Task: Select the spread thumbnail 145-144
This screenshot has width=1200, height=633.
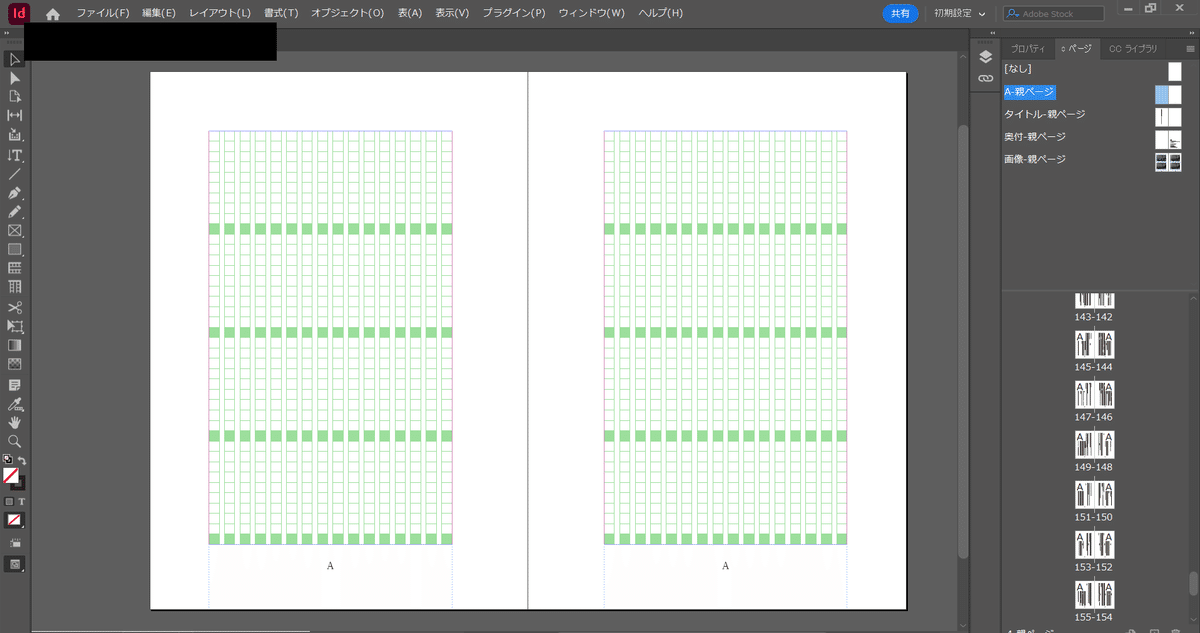Action: coord(1094,345)
